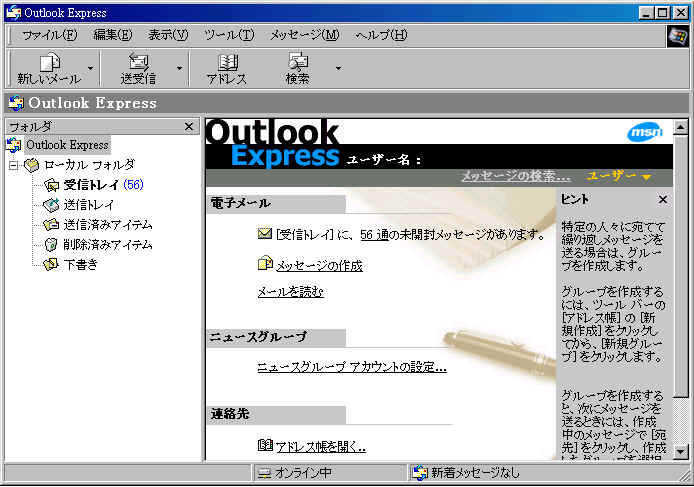The width and height of the screenshot is (694, 487).
Task: Select Outlook Express root in folder tree
Action: 67,145
